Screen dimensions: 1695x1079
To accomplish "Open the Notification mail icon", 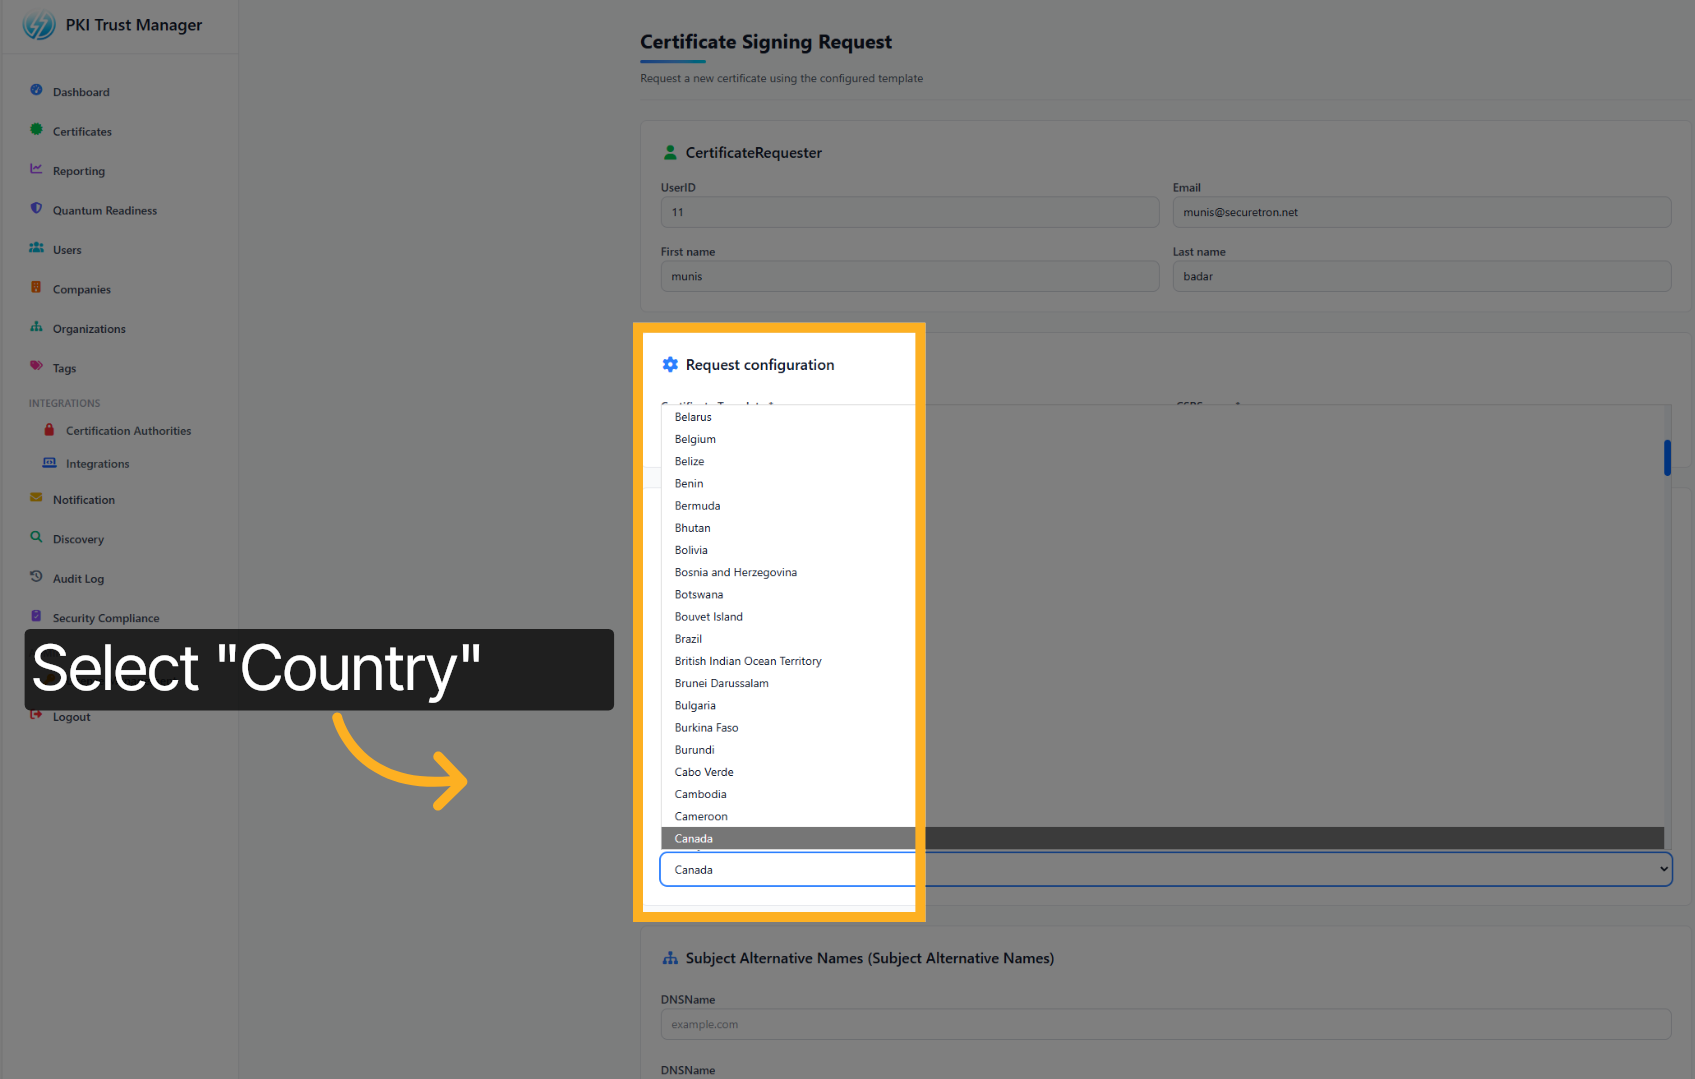I will pos(37,499).
